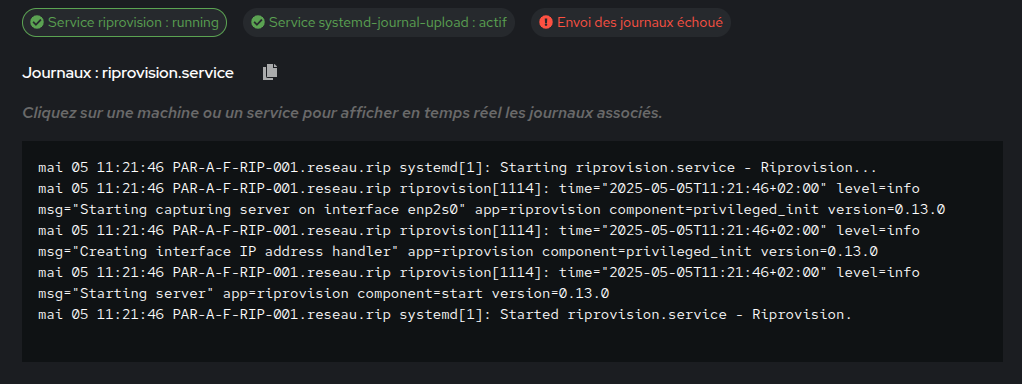This screenshot has height=384, width=1022.
Task: Copy riprovision.service logs with the clipboard icon
Action: coord(270,72)
